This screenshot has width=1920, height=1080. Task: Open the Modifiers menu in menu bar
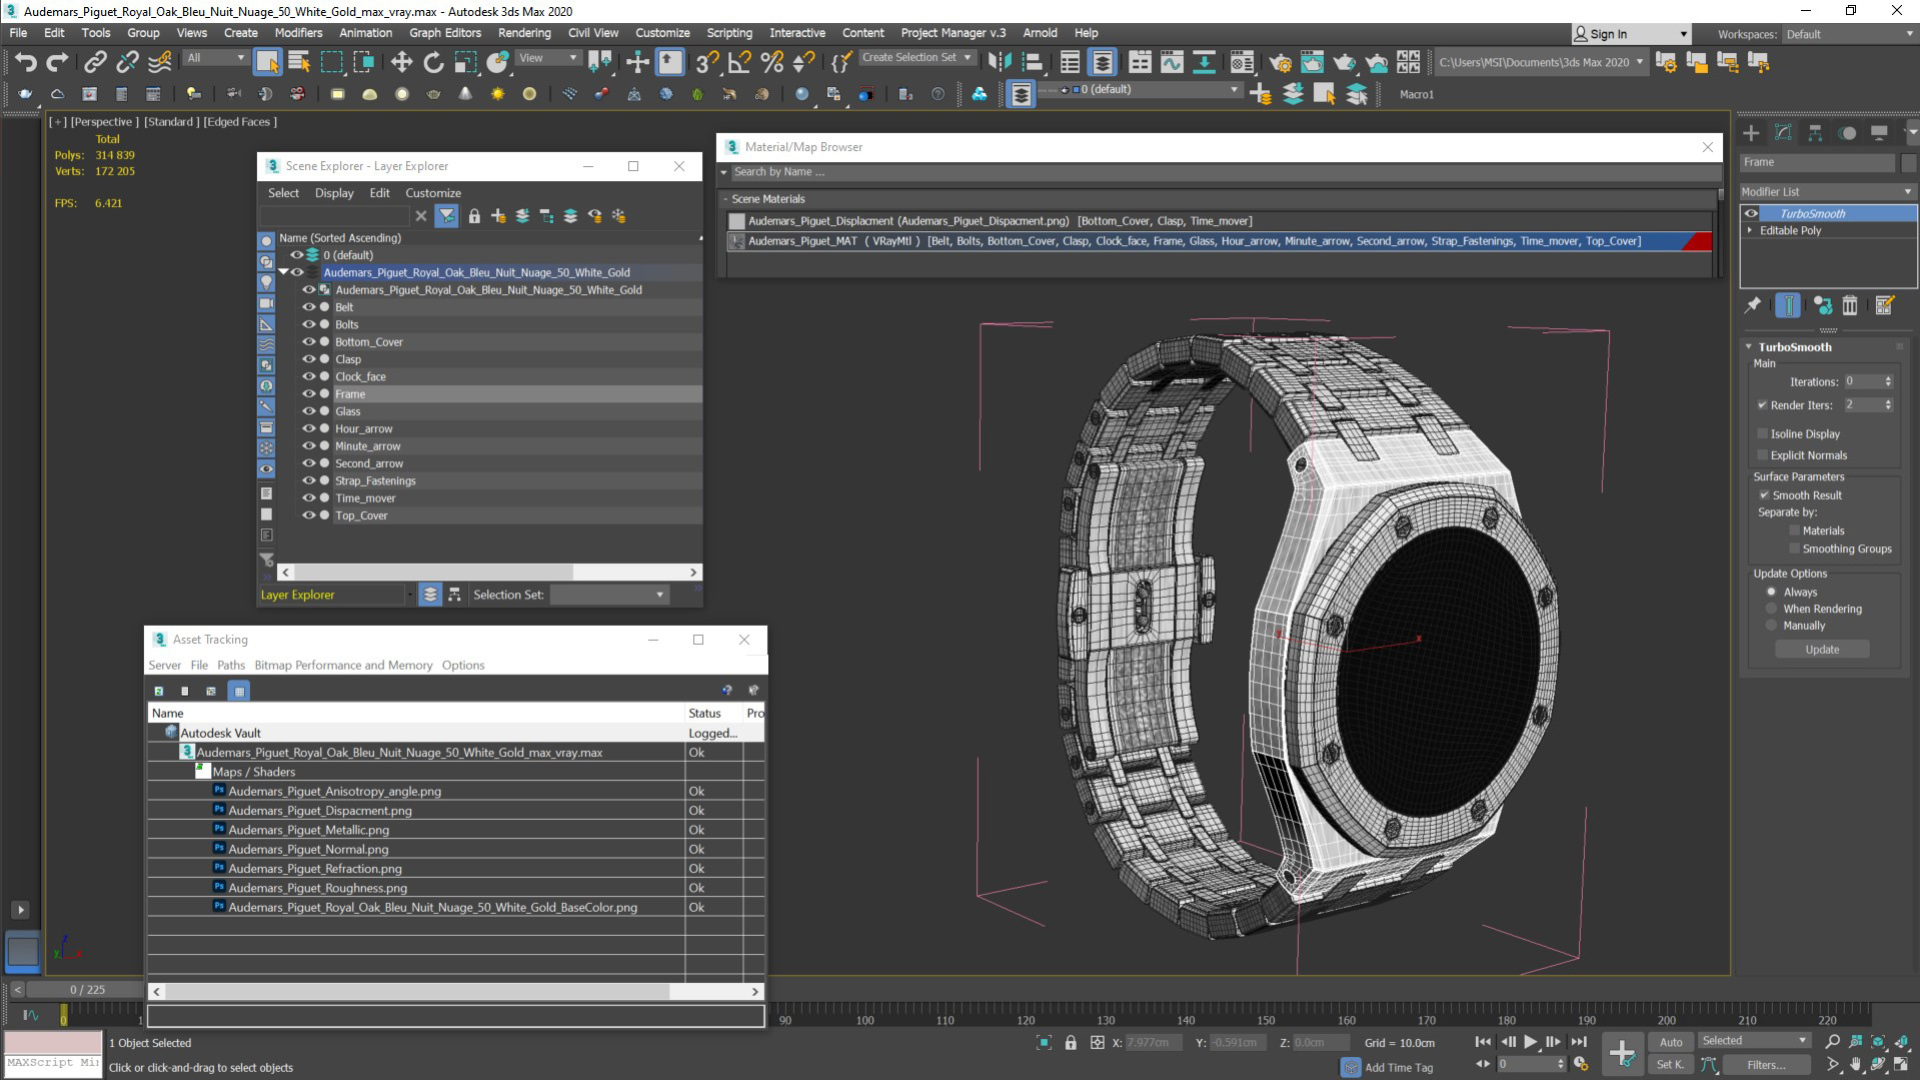point(298,33)
